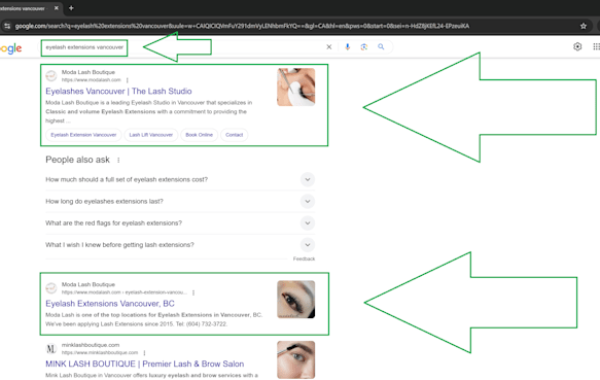The image size is (600, 380).
Task: Click the Mink Lash Boutique M favicon
Action: click(51, 349)
